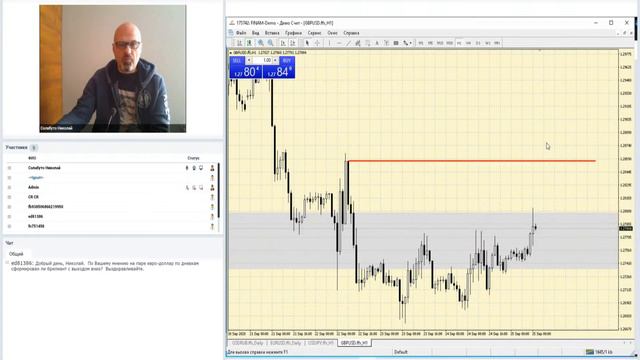Open the Графики menu

pyautogui.click(x=293, y=33)
